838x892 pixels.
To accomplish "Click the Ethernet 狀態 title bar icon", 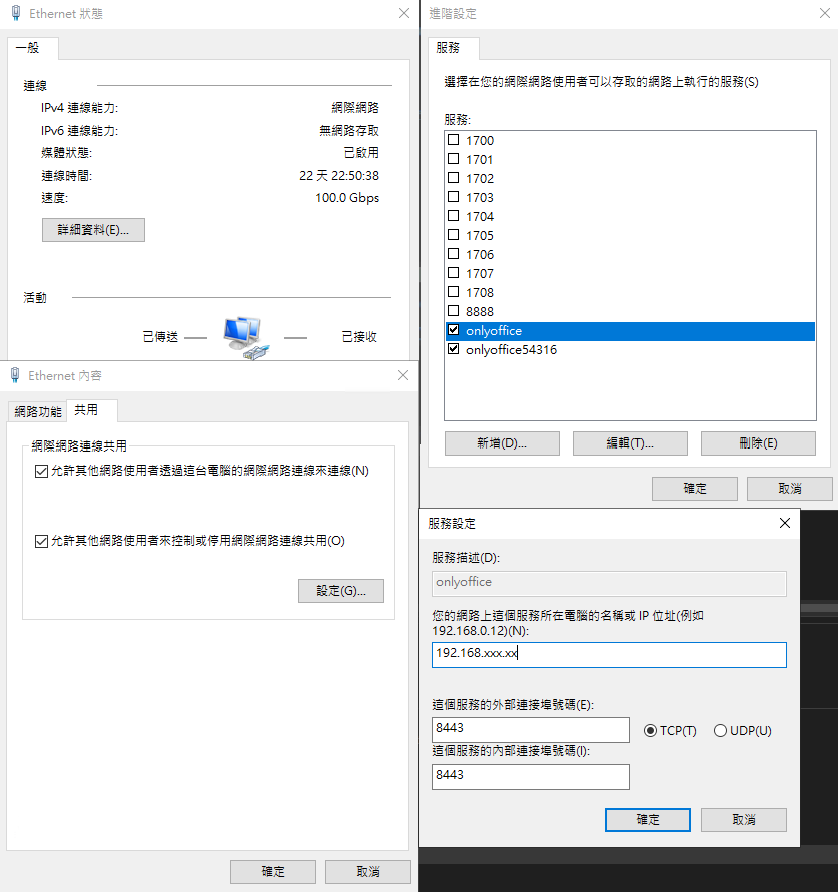I will pyautogui.click(x=15, y=14).
